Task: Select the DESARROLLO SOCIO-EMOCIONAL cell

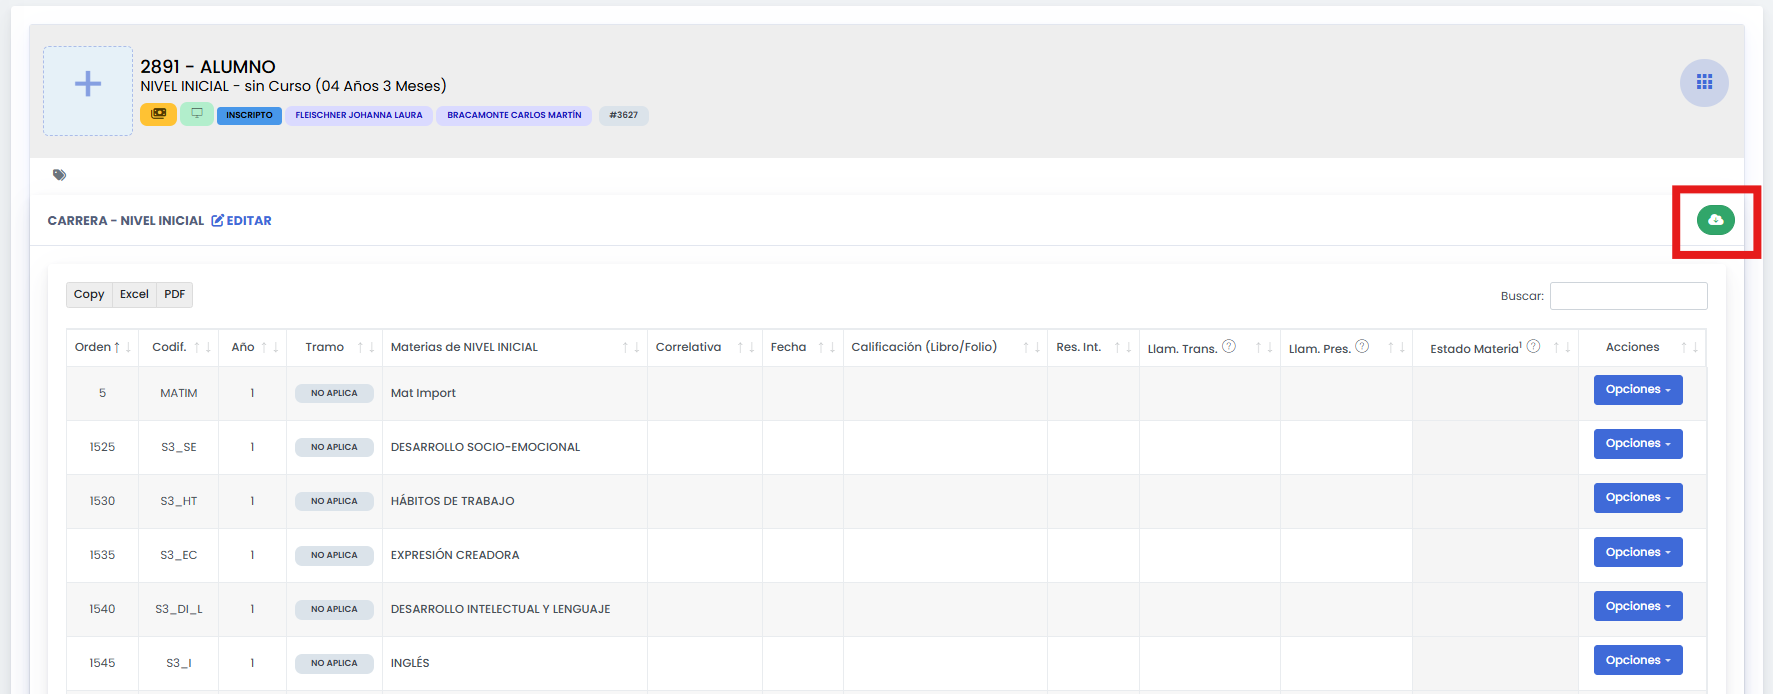Action: coord(515,447)
